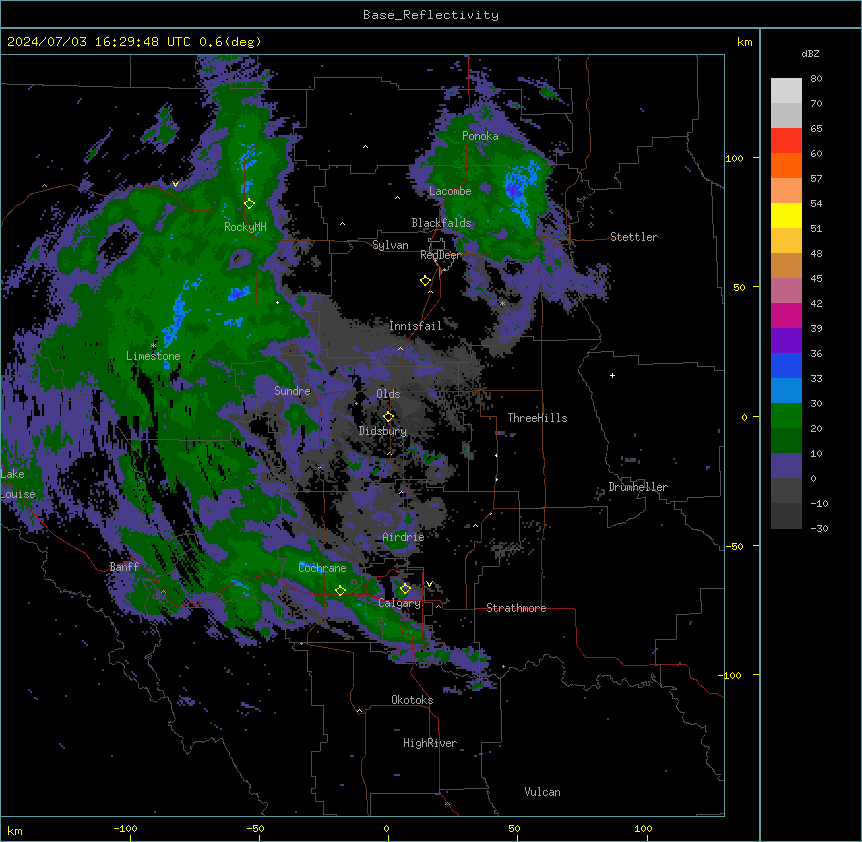Image resolution: width=862 pixels, height=842 pixels.
Task: Select the white plus marker northeast of ThreeHills
Action: [x=612, y=375]
